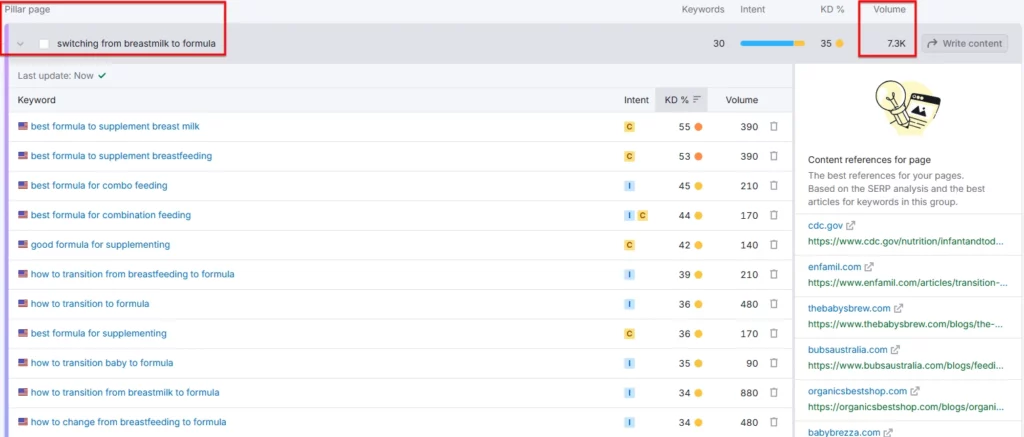Click the yellow KD dot beside 35 in pillar row
This screenshot has width=1024, height=437.
point(839,44)
